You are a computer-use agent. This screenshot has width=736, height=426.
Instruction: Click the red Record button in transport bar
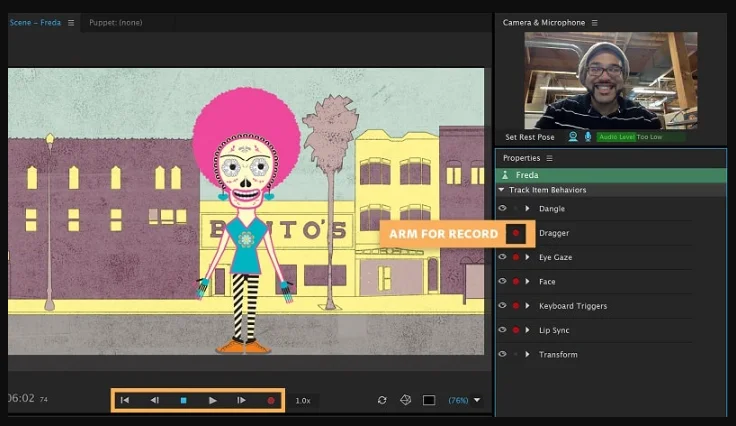click(x=271, y=401)
